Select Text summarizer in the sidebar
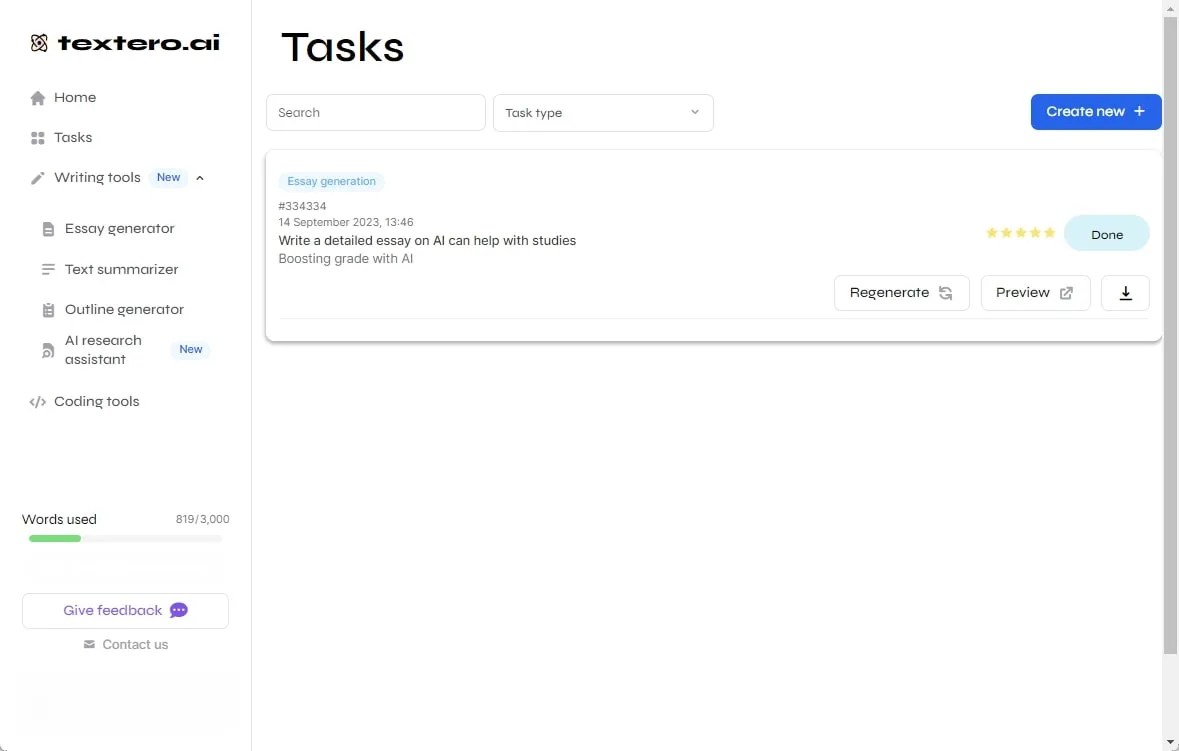Viewport: 1179px width, 751px height. tap(121, 270)
